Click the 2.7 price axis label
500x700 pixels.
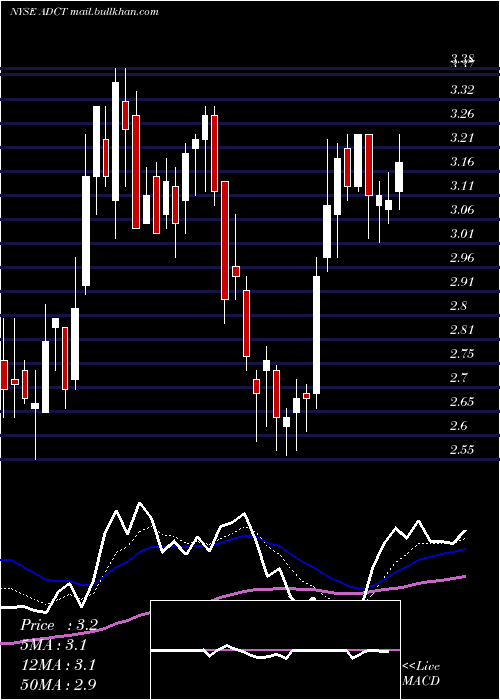click(459, 378)
